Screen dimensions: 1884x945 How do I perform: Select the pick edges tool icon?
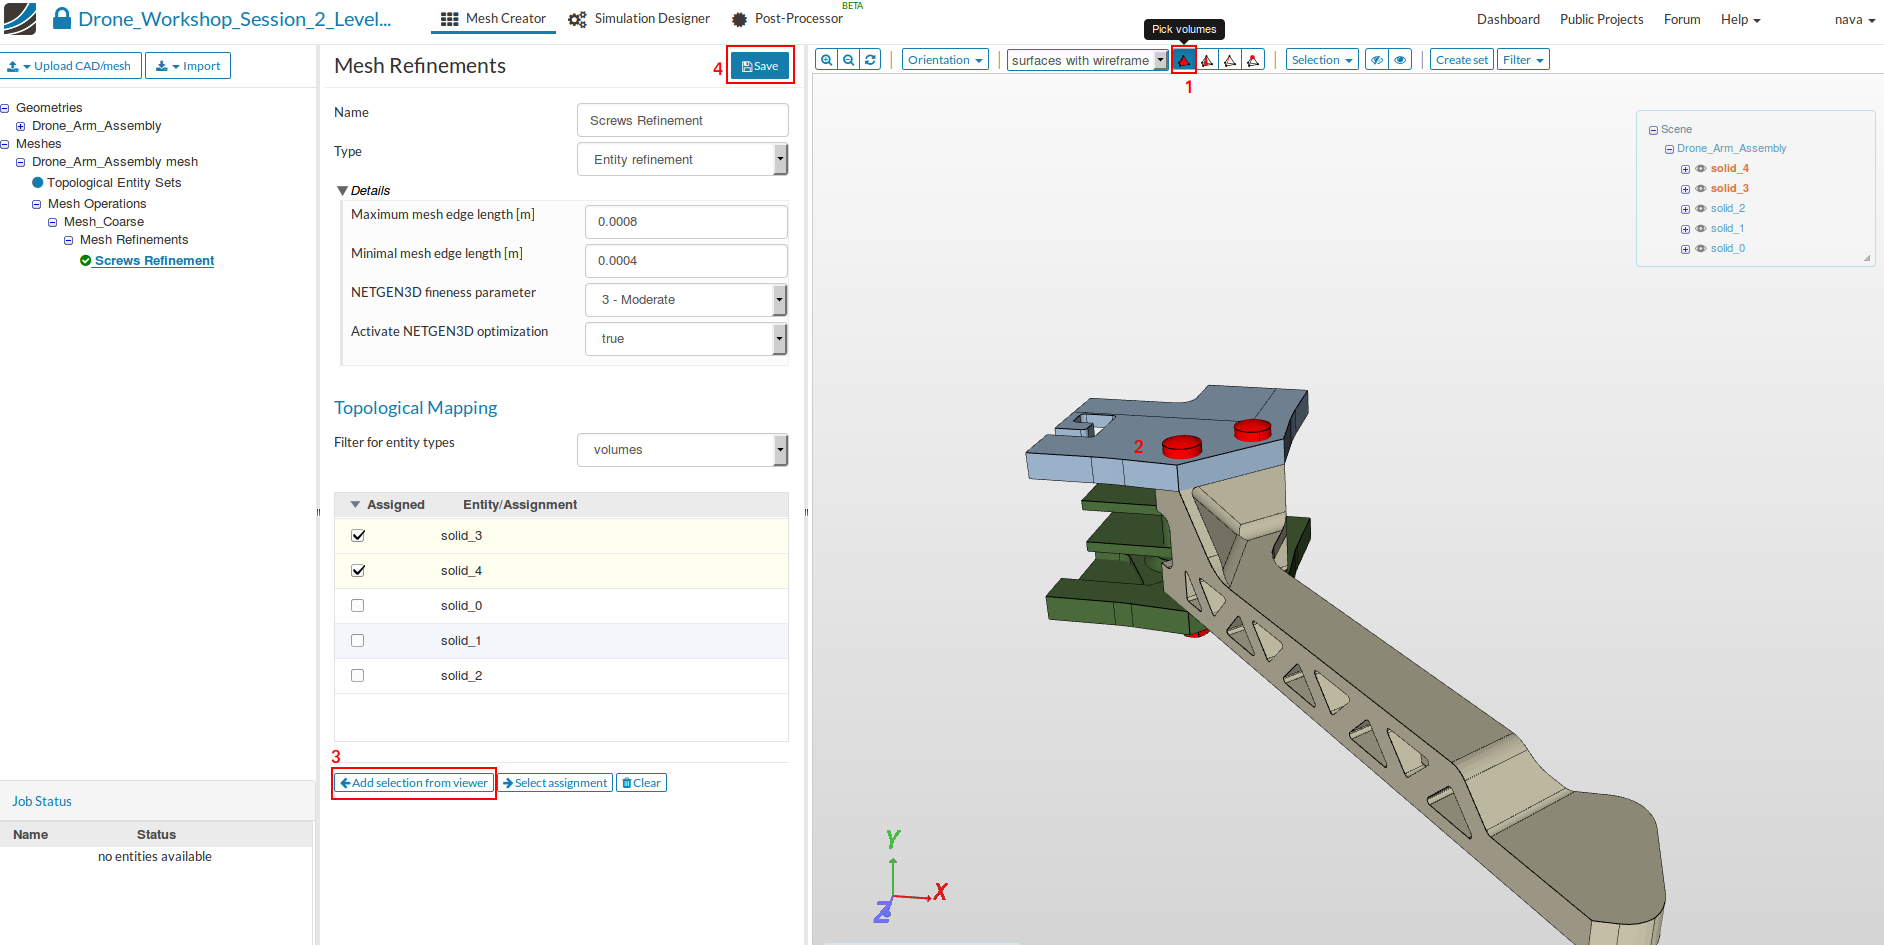point(1230,60)
